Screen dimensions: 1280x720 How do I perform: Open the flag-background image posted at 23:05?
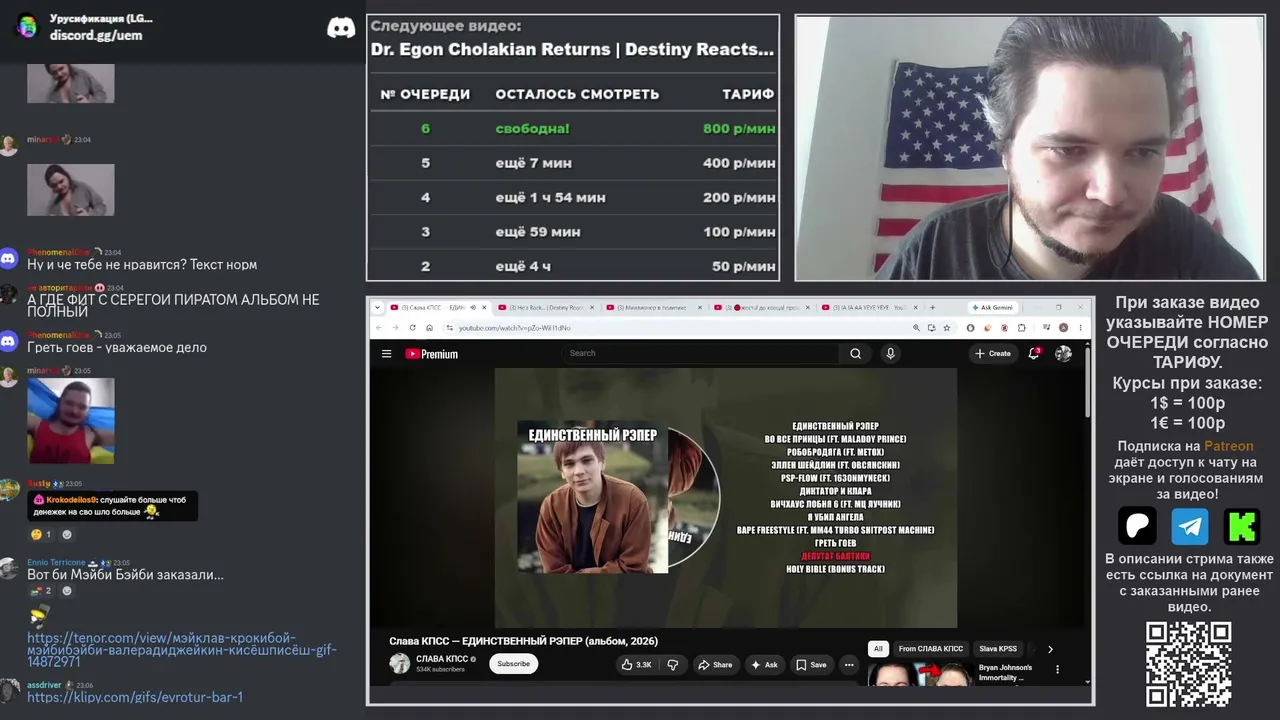71,420
